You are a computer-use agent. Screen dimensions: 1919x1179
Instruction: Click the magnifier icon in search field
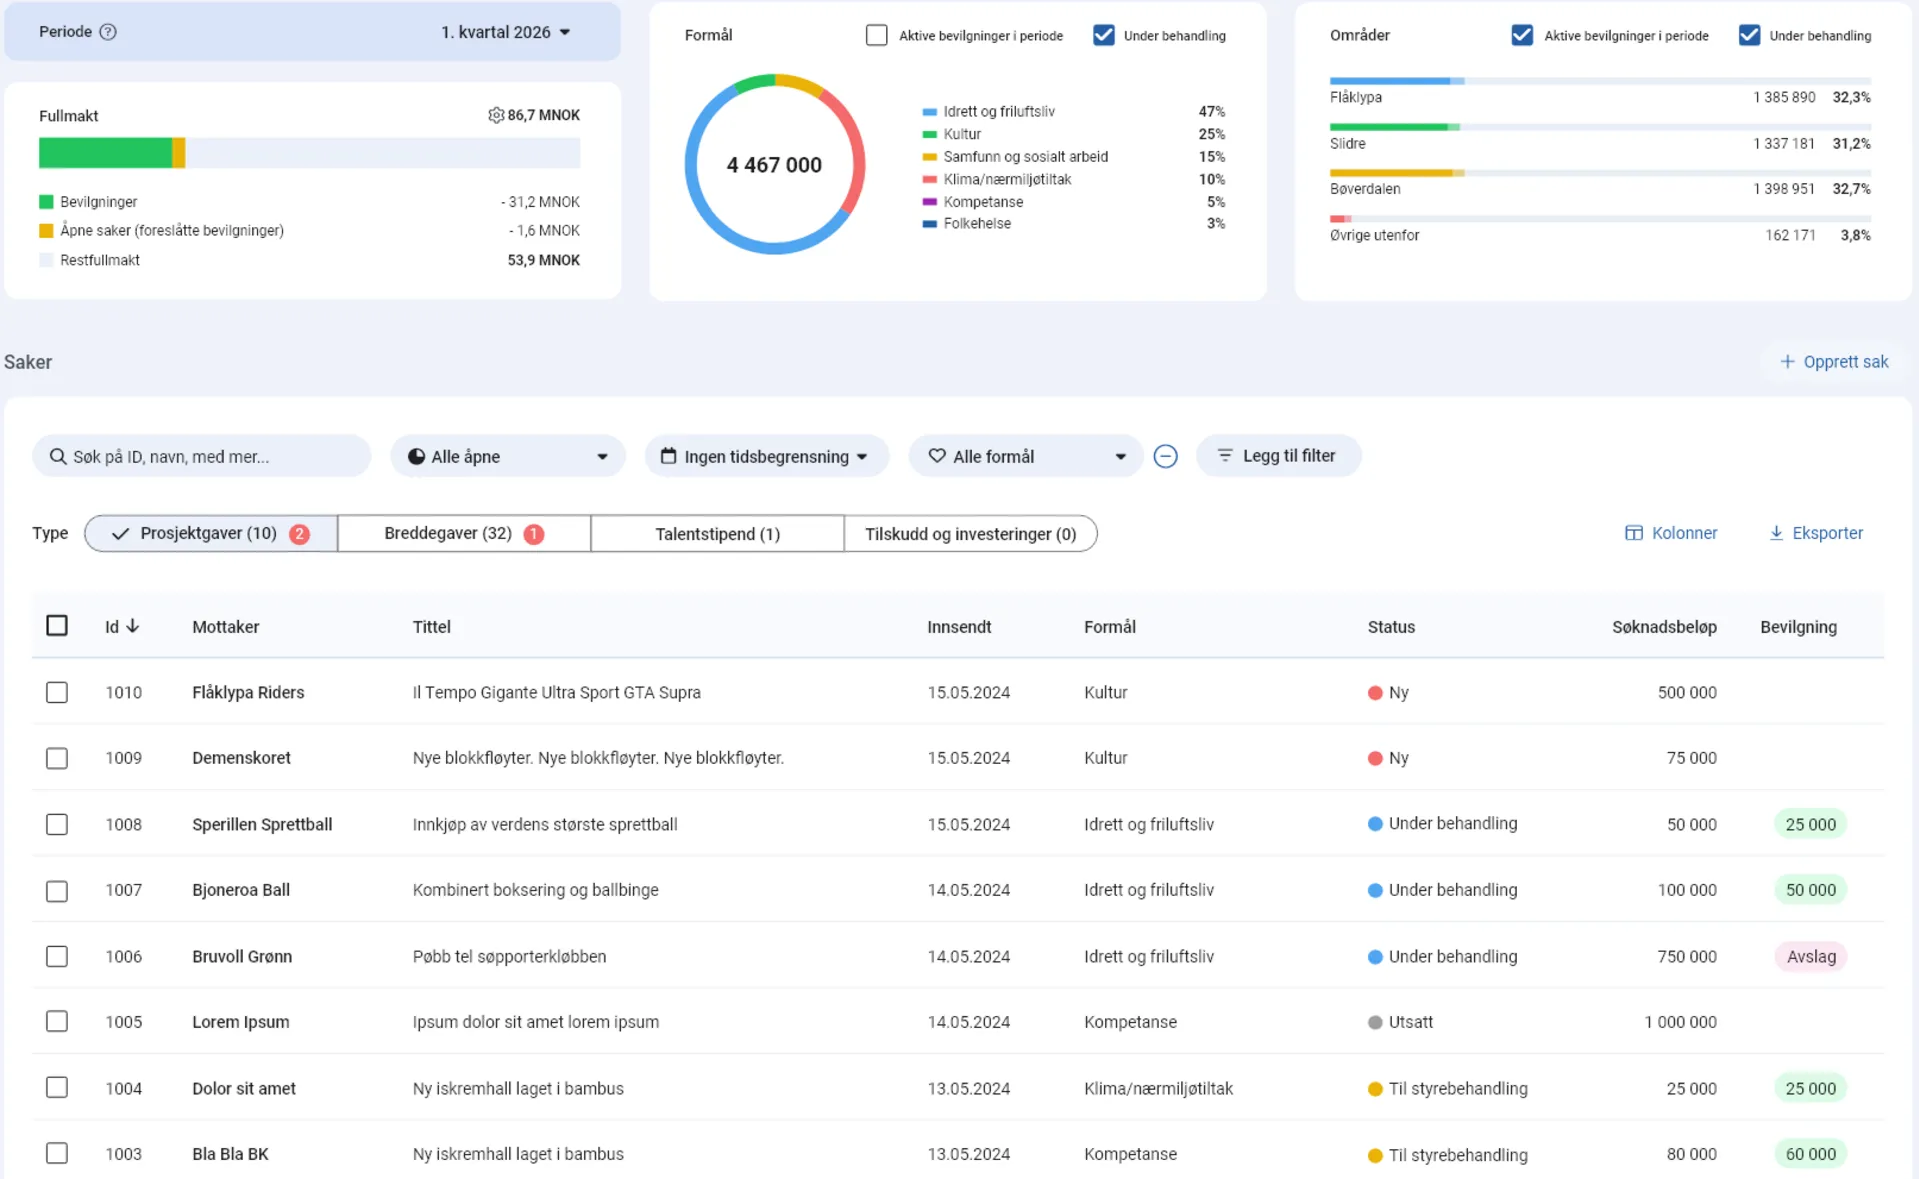[x=58, y=457]
